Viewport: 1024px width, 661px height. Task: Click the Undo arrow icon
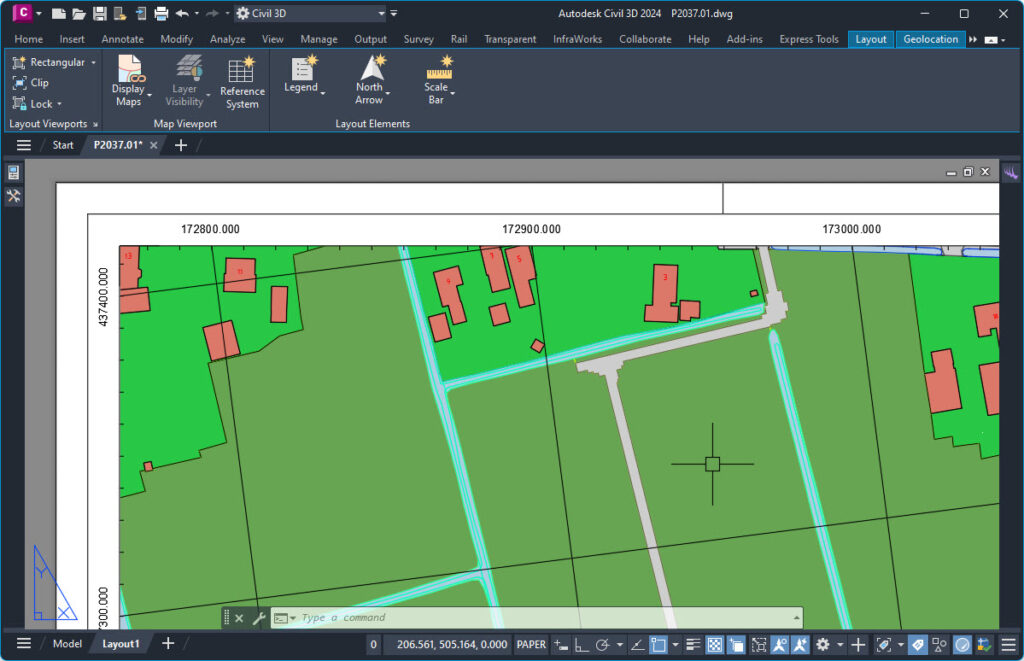181,13
